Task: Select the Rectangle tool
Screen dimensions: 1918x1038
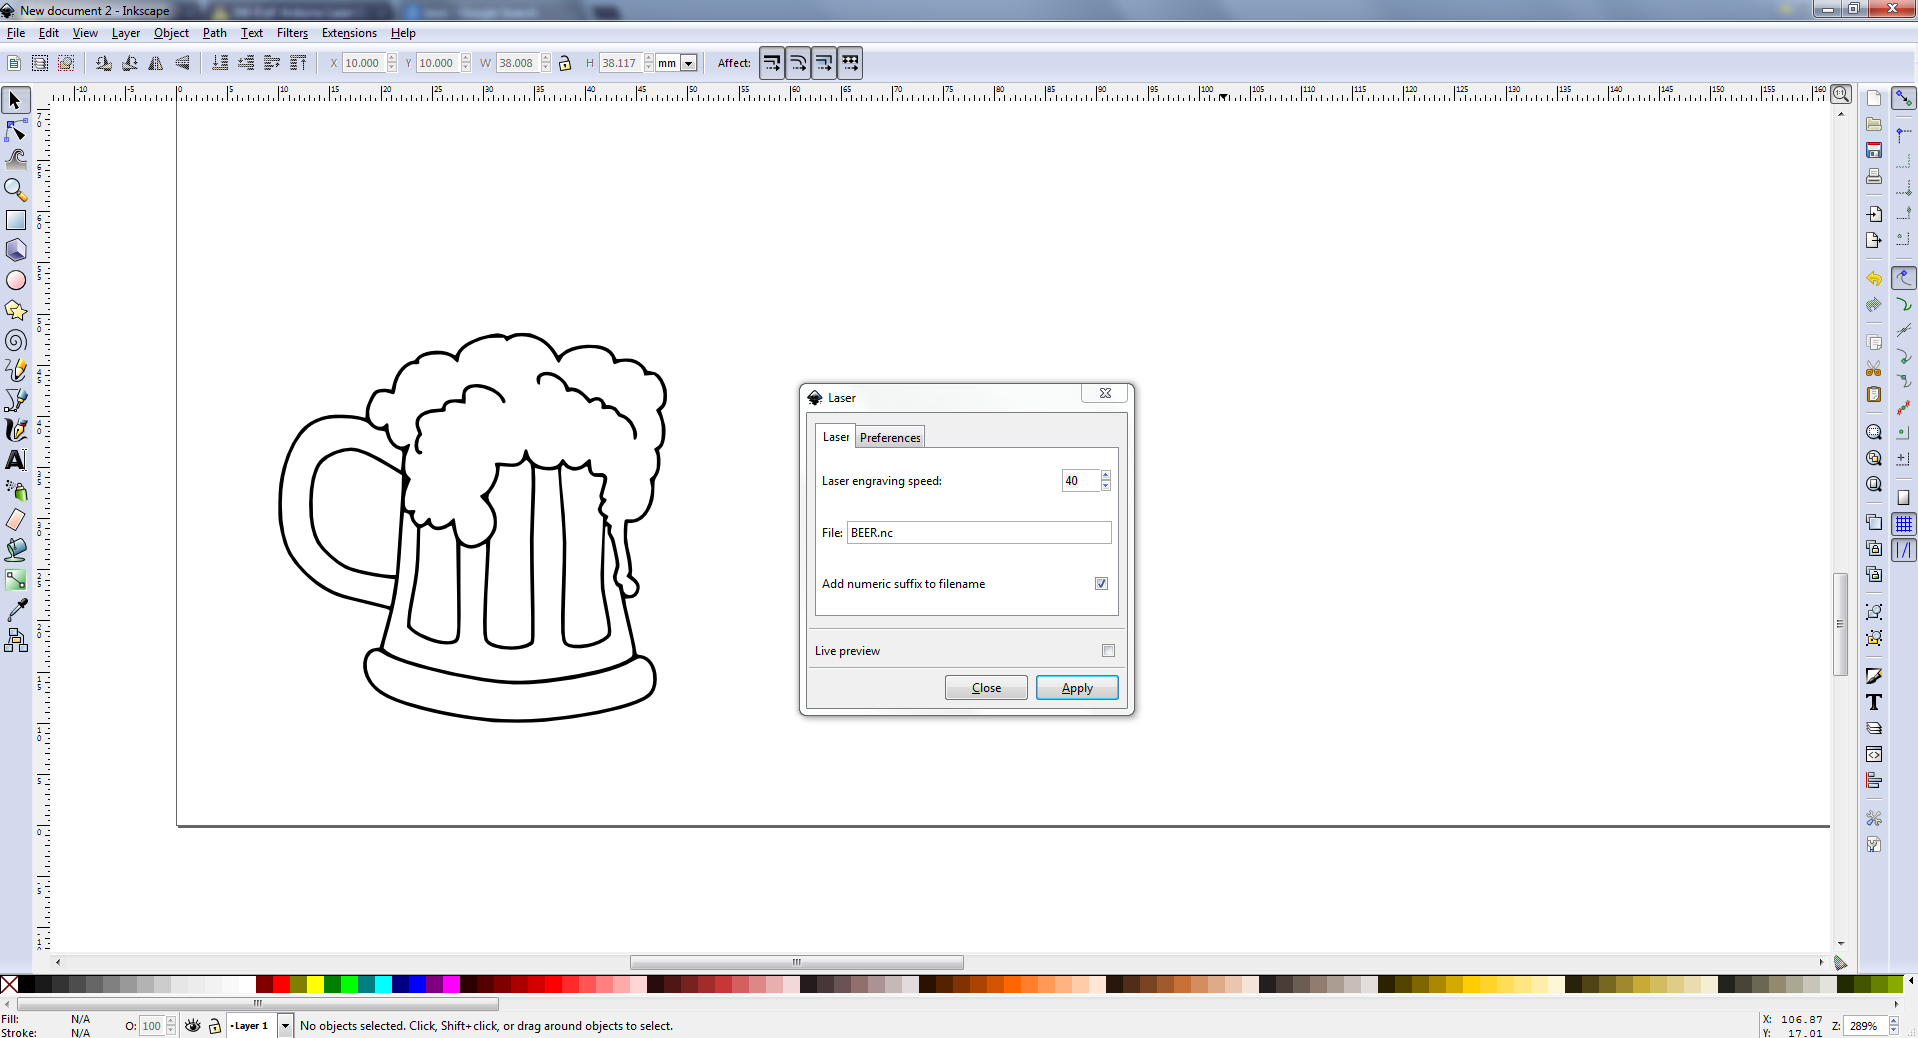Action: click(16, 220)
